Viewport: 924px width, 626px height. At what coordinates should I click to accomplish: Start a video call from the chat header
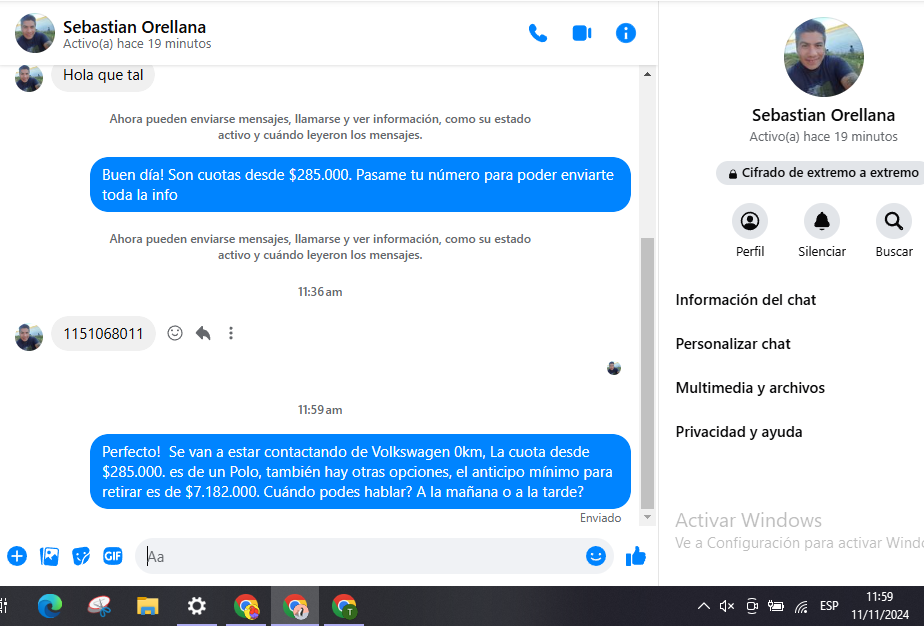click(x=582, y=33)
